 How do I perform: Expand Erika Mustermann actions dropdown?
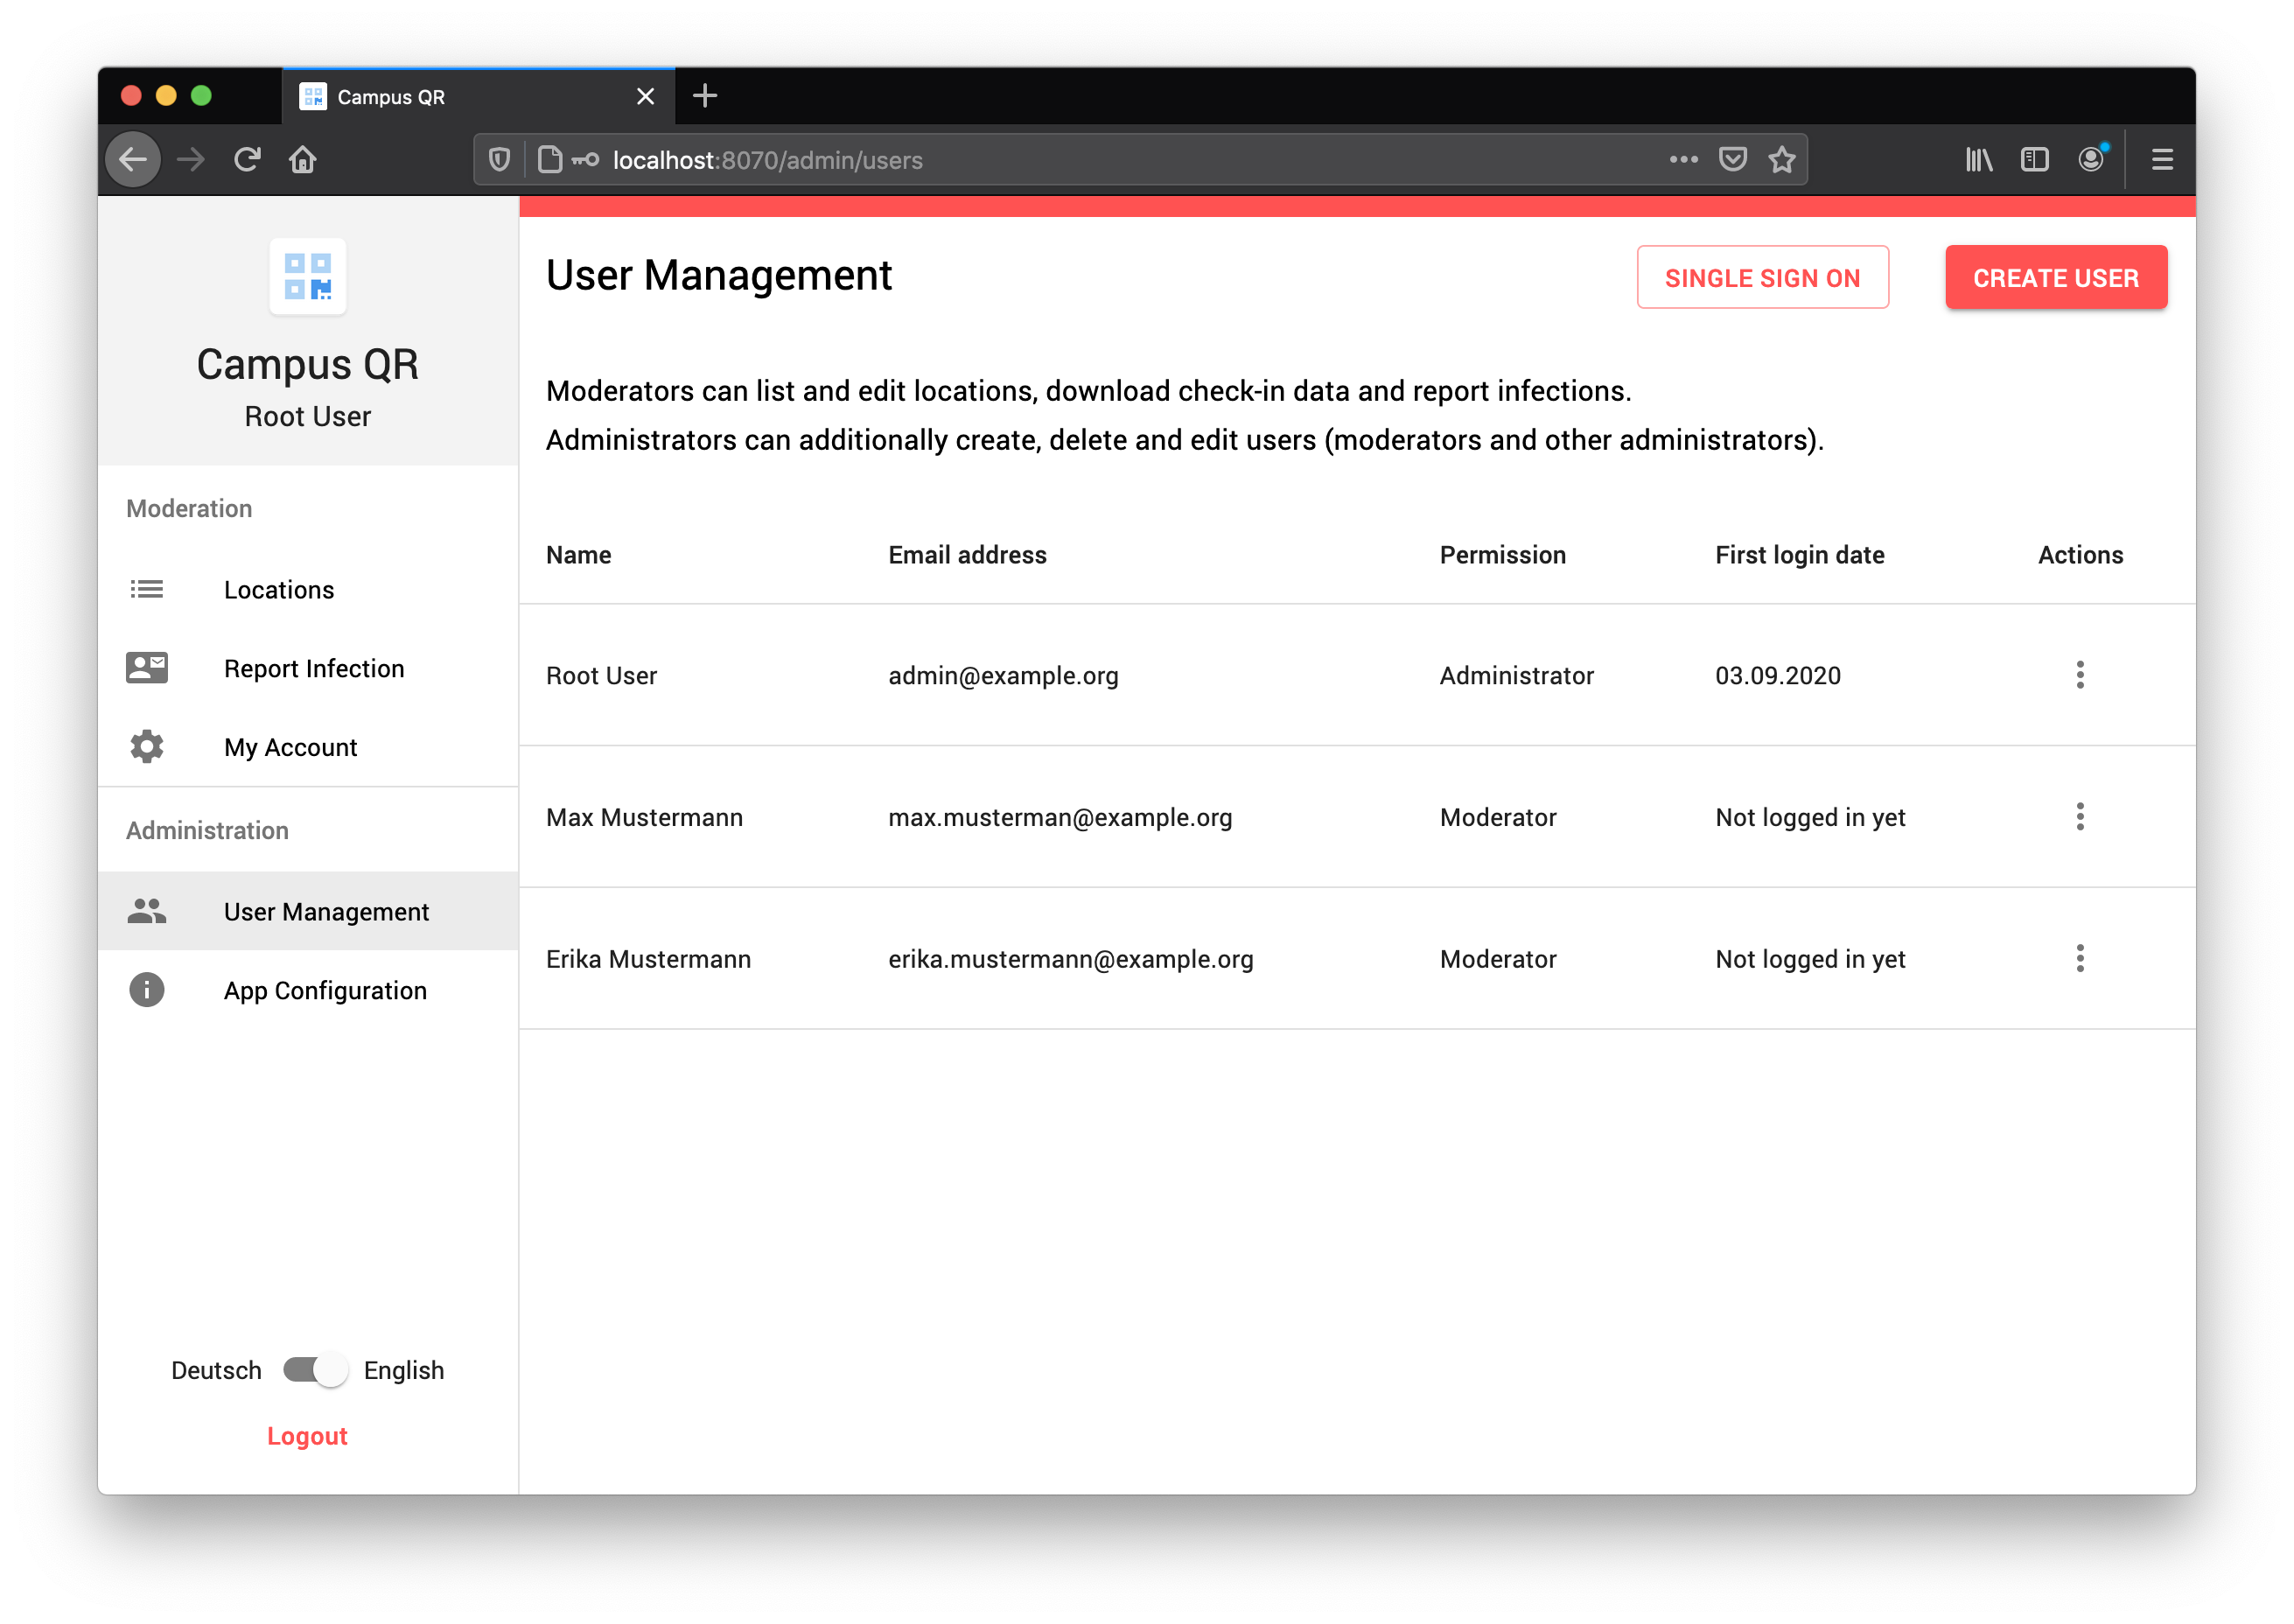click(x=2080, y=958)
